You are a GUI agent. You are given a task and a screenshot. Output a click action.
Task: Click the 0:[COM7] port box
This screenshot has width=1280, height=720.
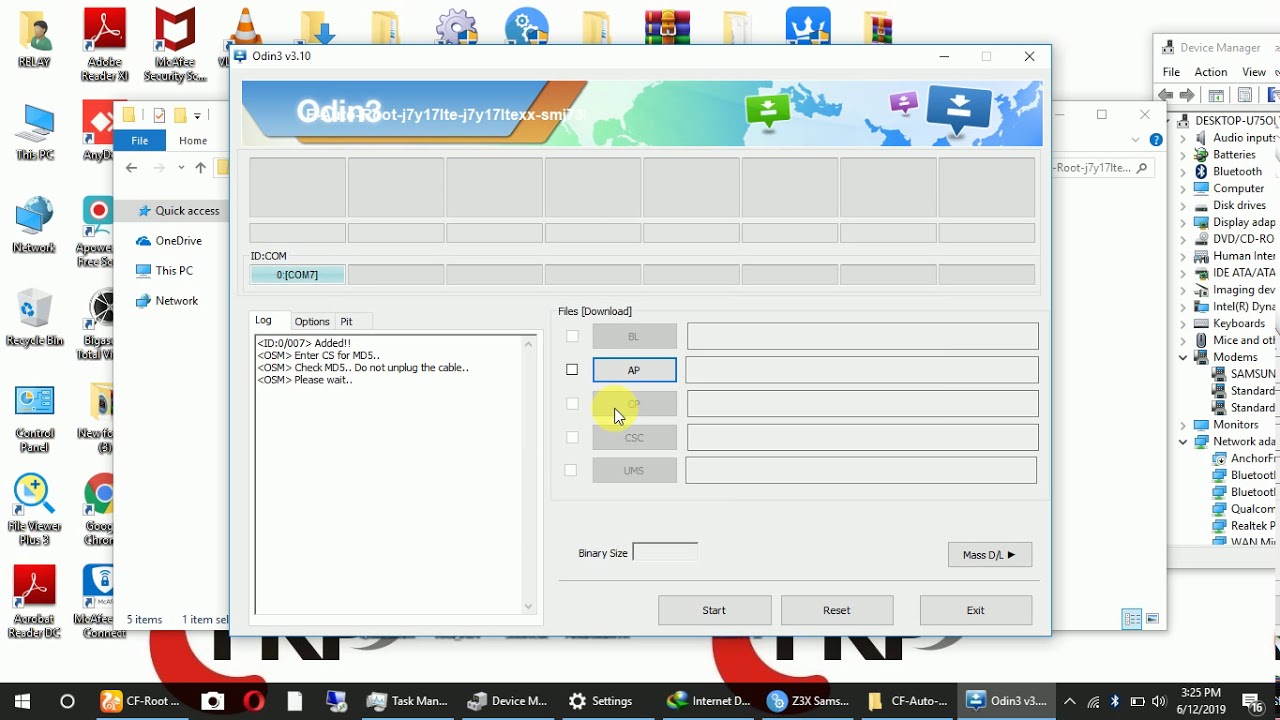point(297,275)
